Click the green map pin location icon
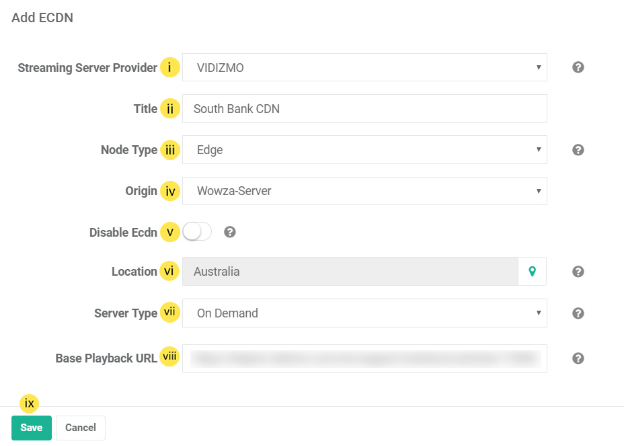 click(532, 272)
